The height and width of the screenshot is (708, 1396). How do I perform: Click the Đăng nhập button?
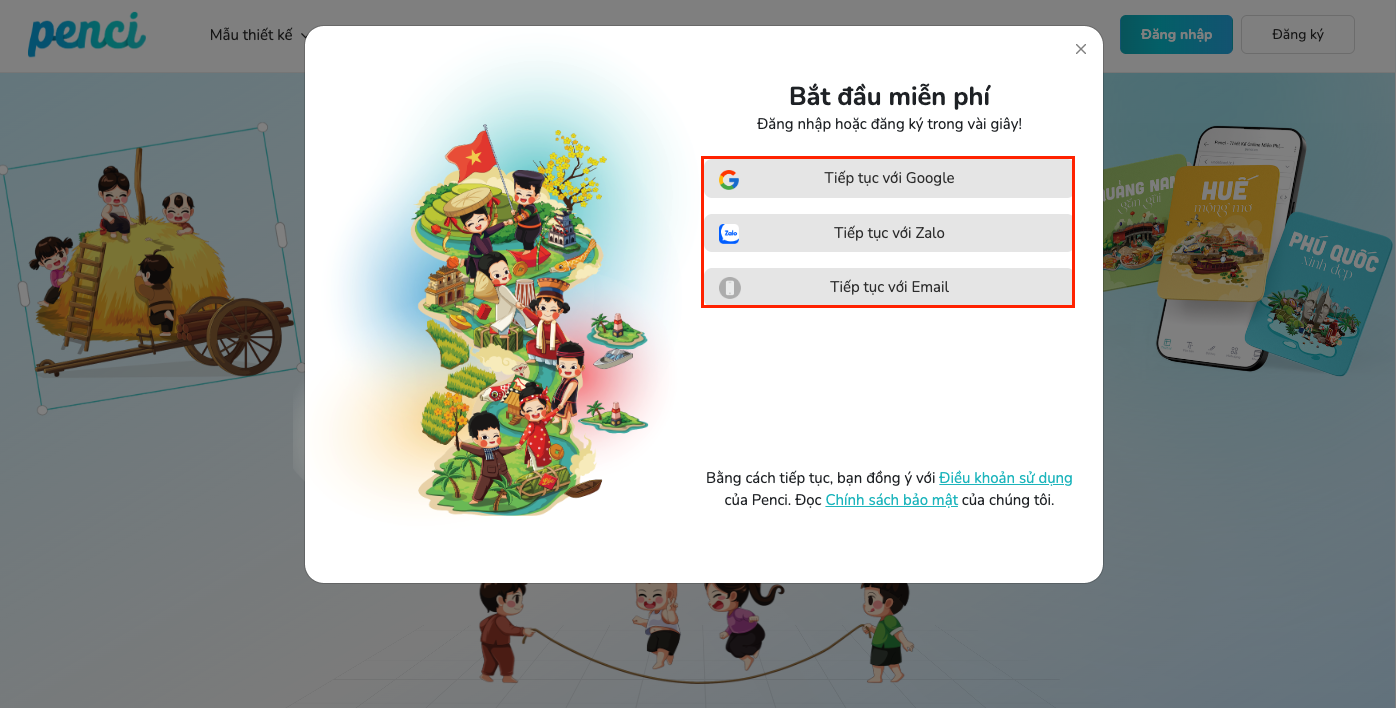click(x=1176, y=34)
